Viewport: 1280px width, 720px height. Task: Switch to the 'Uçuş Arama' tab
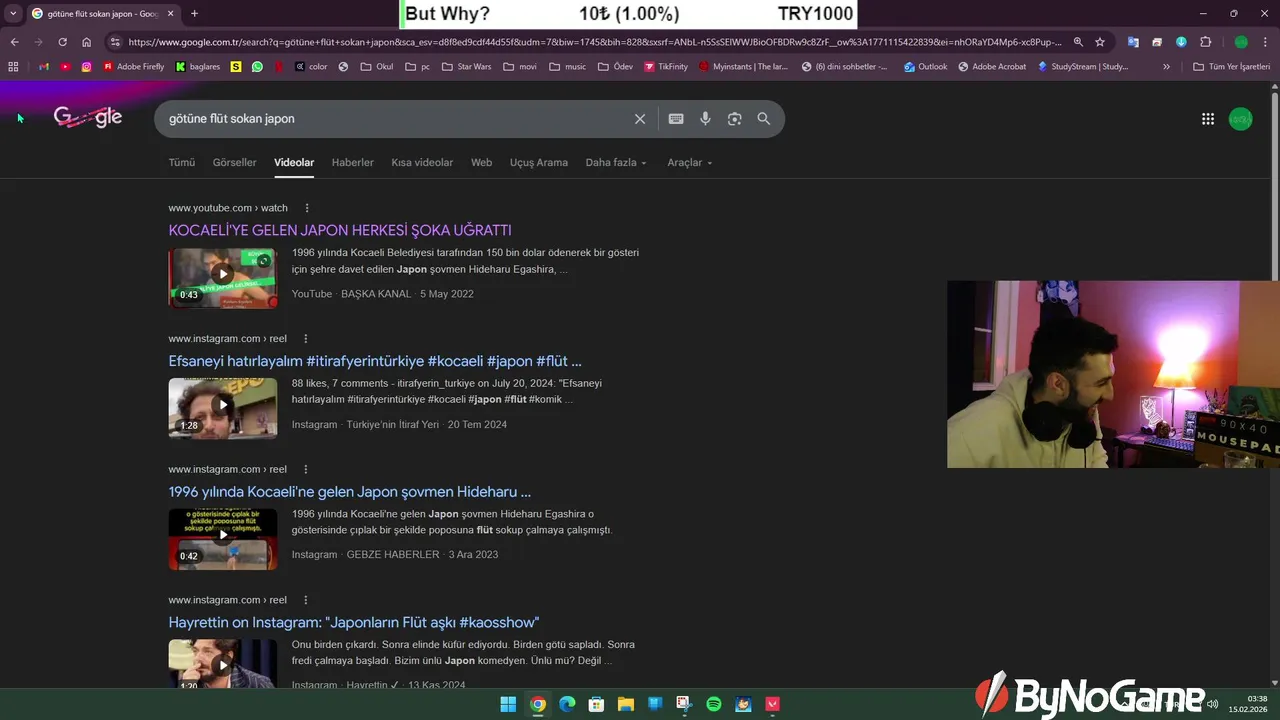pos(539,162)
